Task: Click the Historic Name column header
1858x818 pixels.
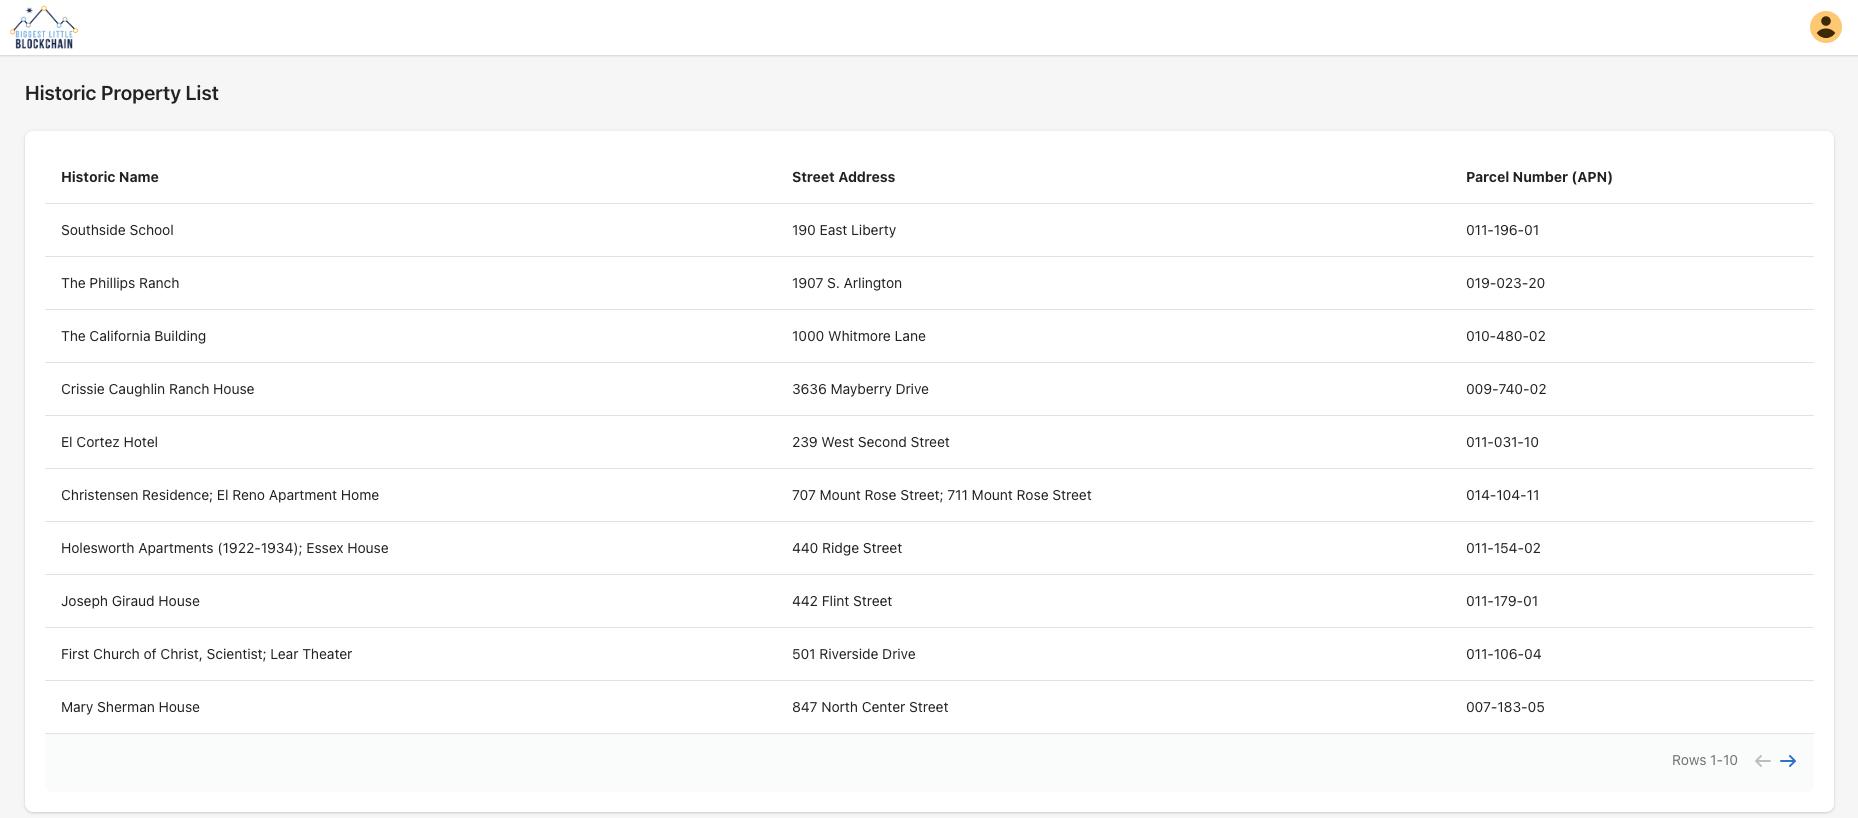Action: tap(109, 177)
